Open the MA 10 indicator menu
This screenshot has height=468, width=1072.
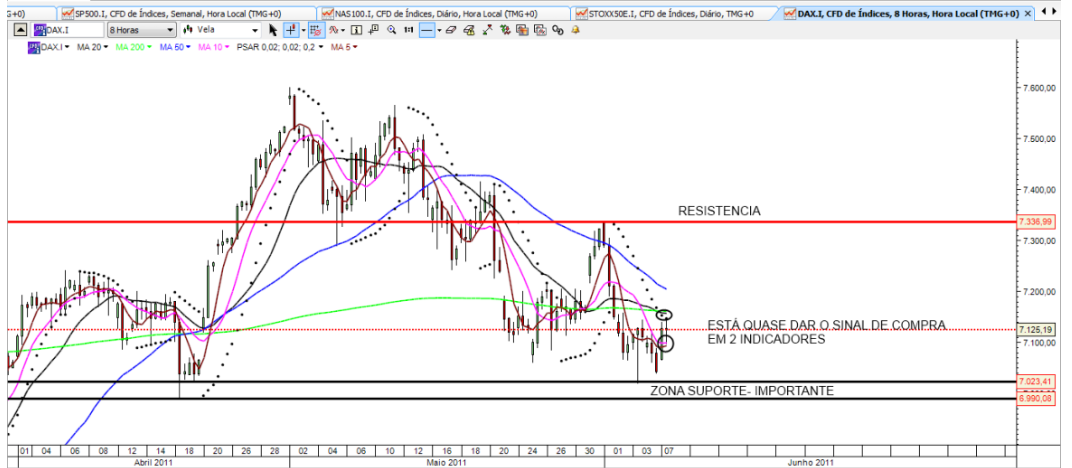tap(213, 46)
